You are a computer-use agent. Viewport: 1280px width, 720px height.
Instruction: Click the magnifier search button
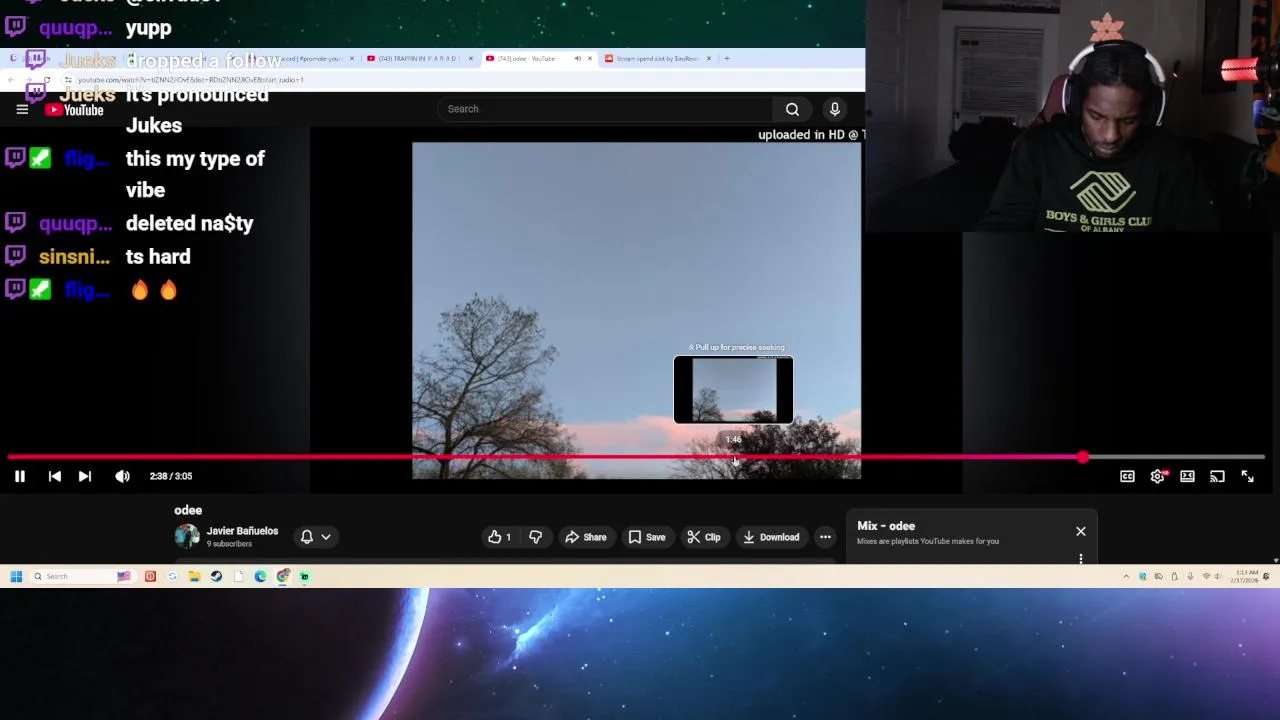(x=792, y=109)
